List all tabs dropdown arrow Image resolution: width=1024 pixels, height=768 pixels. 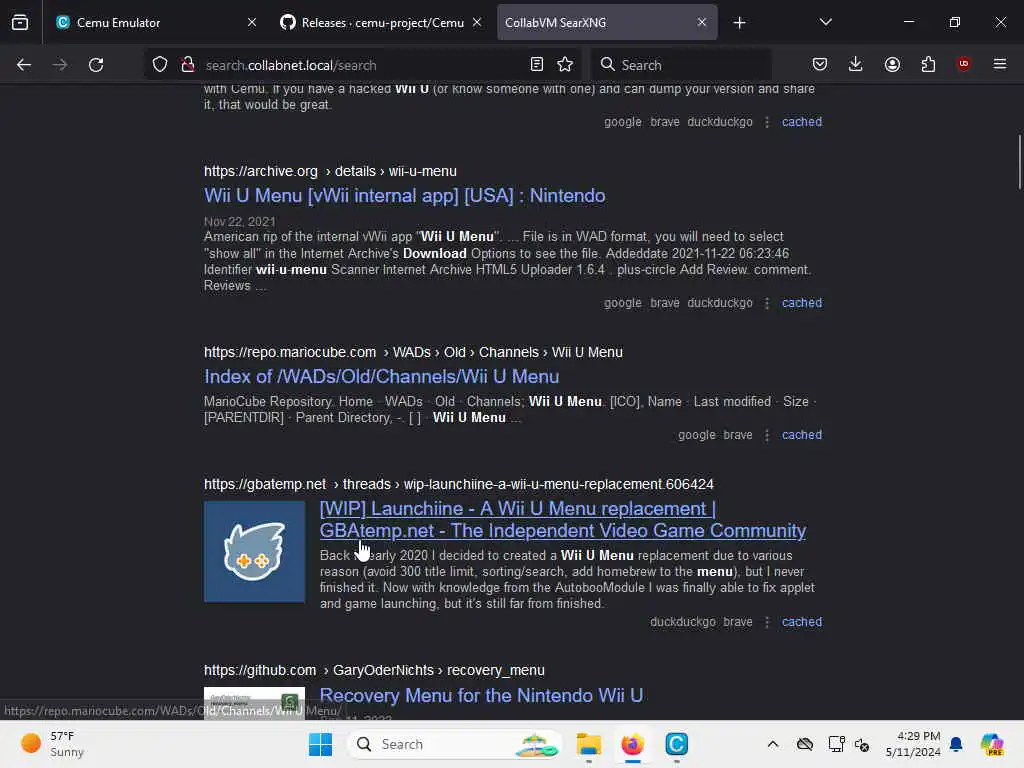tap(825, 22)
